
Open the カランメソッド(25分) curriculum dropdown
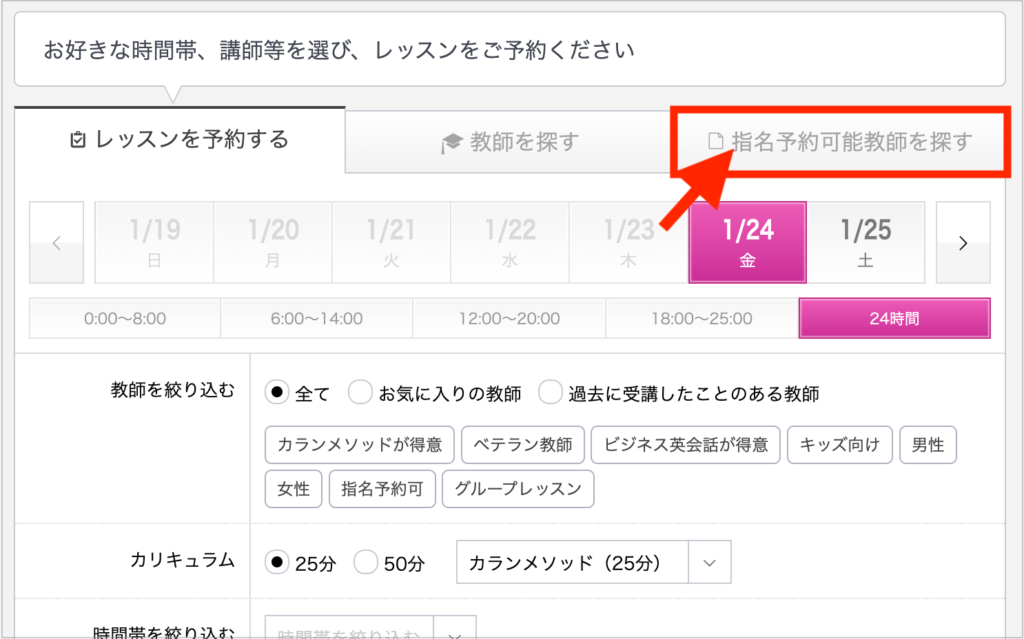[594, 562]
